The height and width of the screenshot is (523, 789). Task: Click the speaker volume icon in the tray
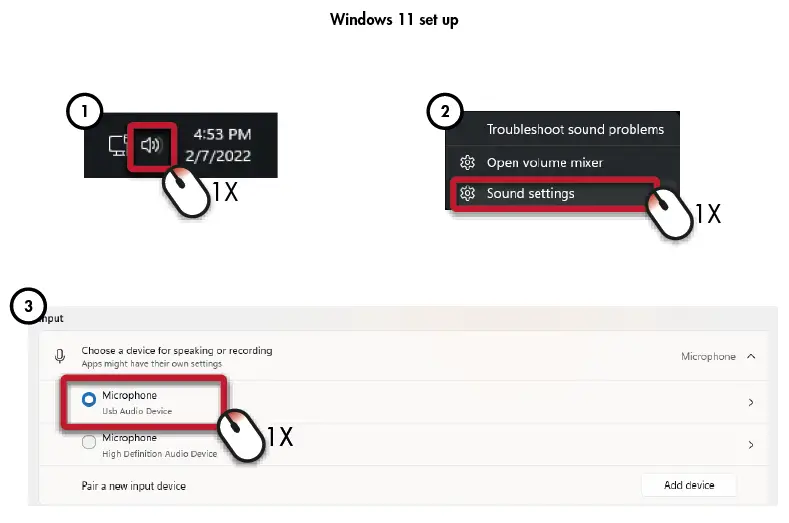click(x=151, y=145)
